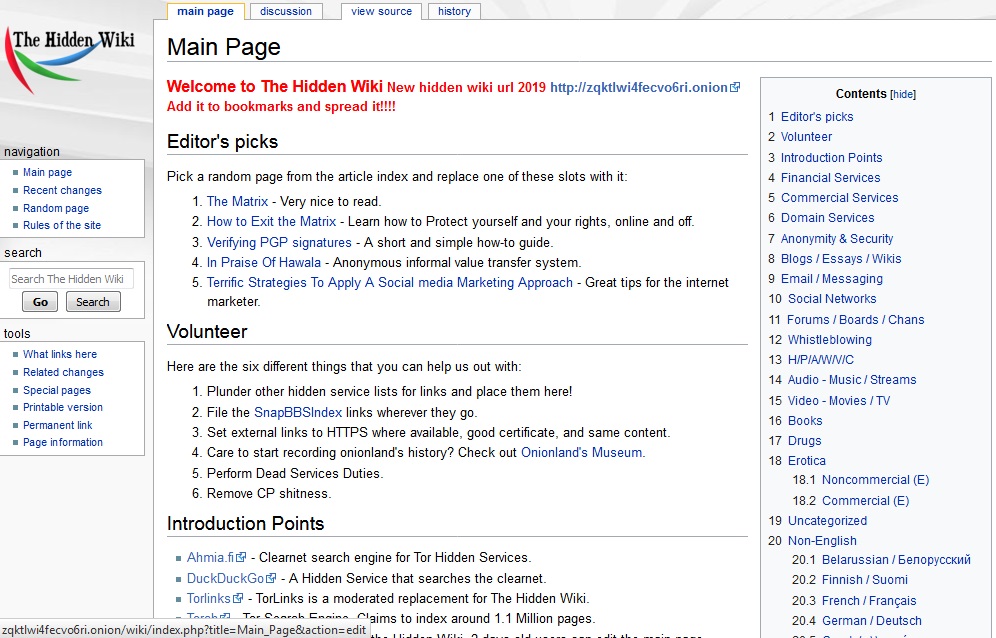The width and height of the screenshot is (996, 638).
Task: Open the history tab
Action: click(x=454, y=11)
